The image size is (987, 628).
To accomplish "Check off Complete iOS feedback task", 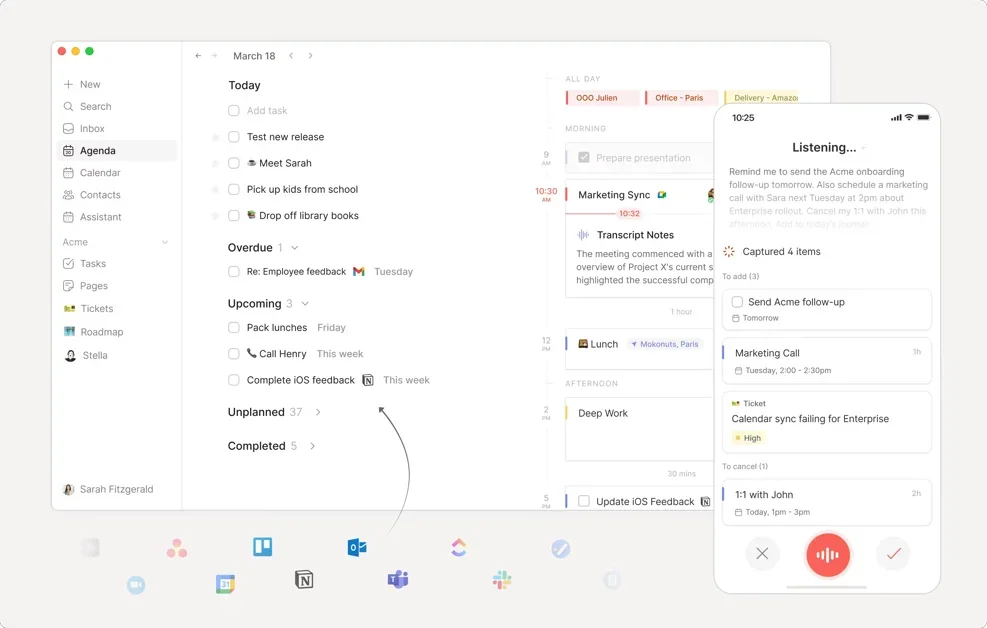I will pyautogui.click(x=234, y=380).
